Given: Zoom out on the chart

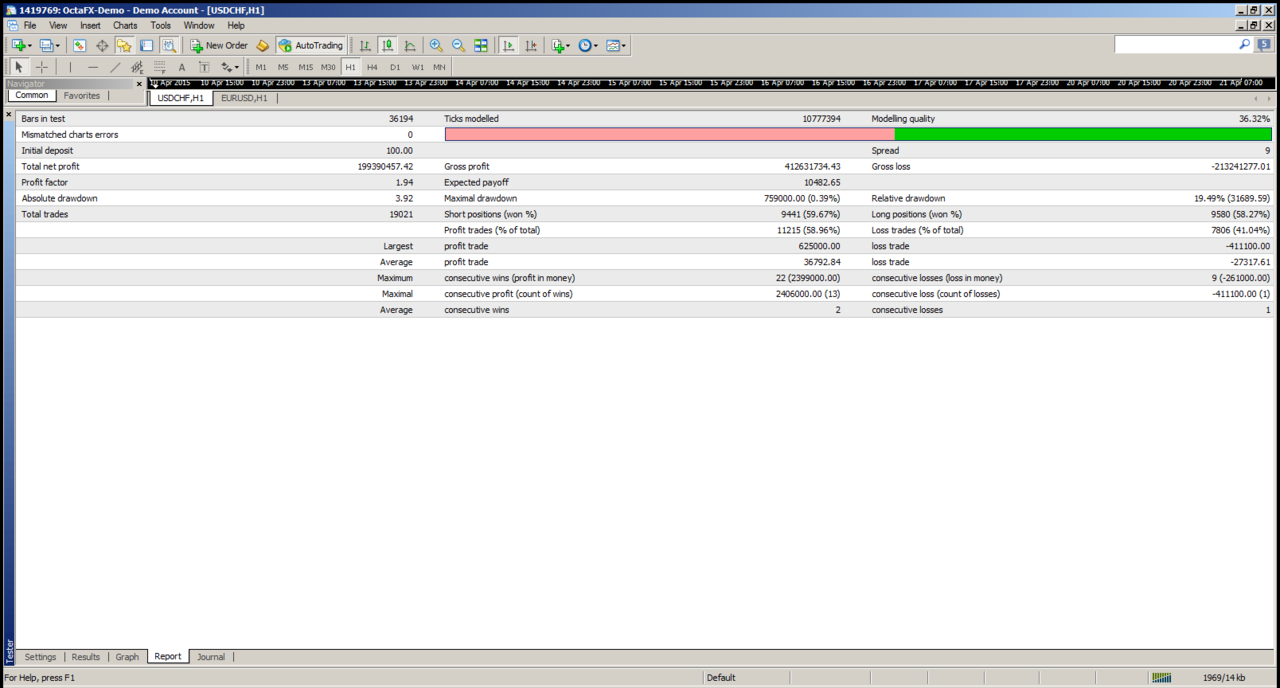Looking at the screenshot, I should (458, 45).
